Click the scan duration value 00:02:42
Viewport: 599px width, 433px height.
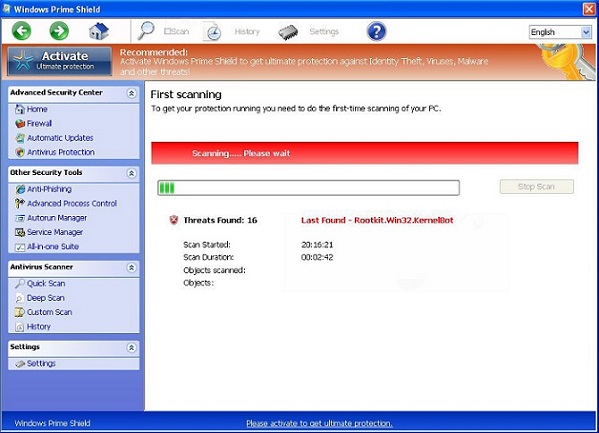tap(317, 257)
